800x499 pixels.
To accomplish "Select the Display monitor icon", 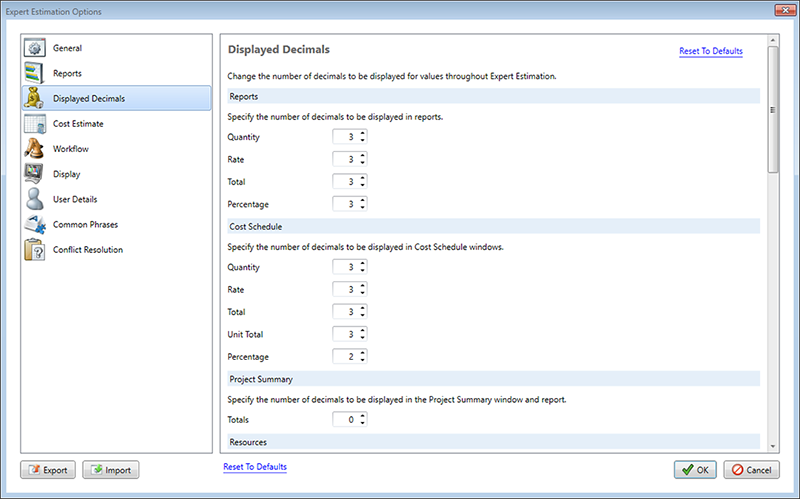I will pyautogui.click(x=35, y=174).
